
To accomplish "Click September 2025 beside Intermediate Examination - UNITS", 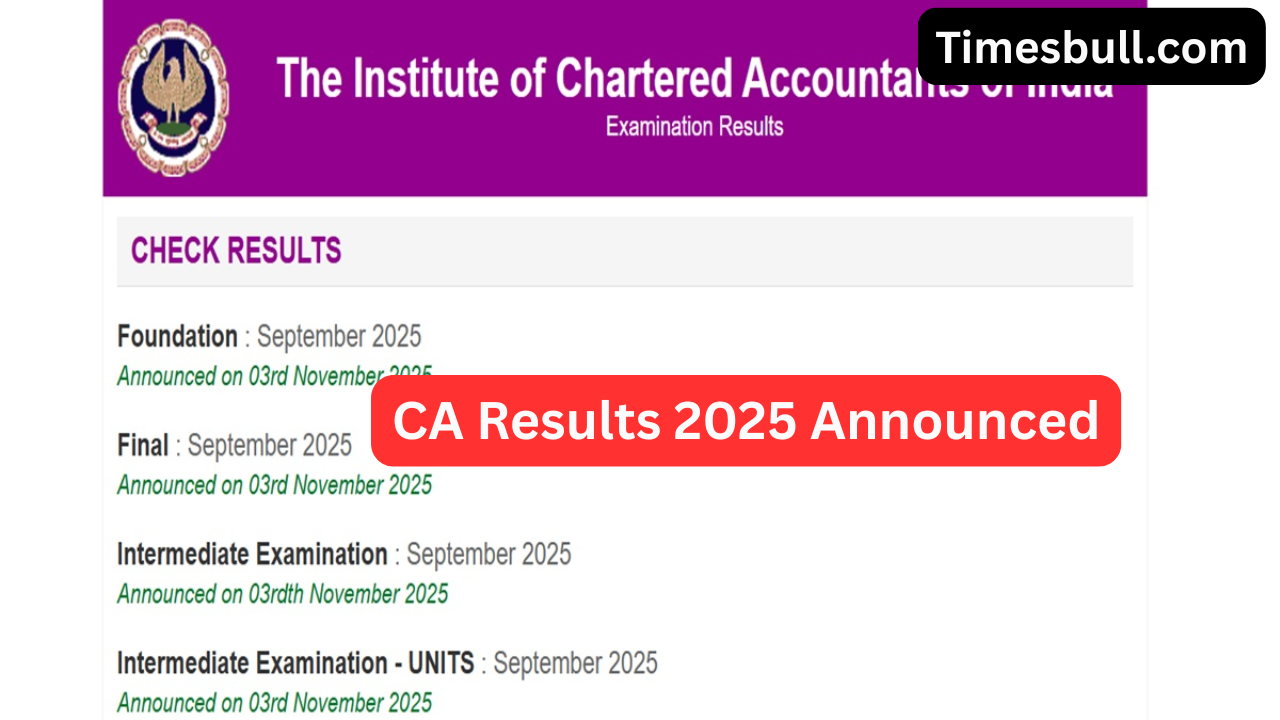I will pos(575,663).
